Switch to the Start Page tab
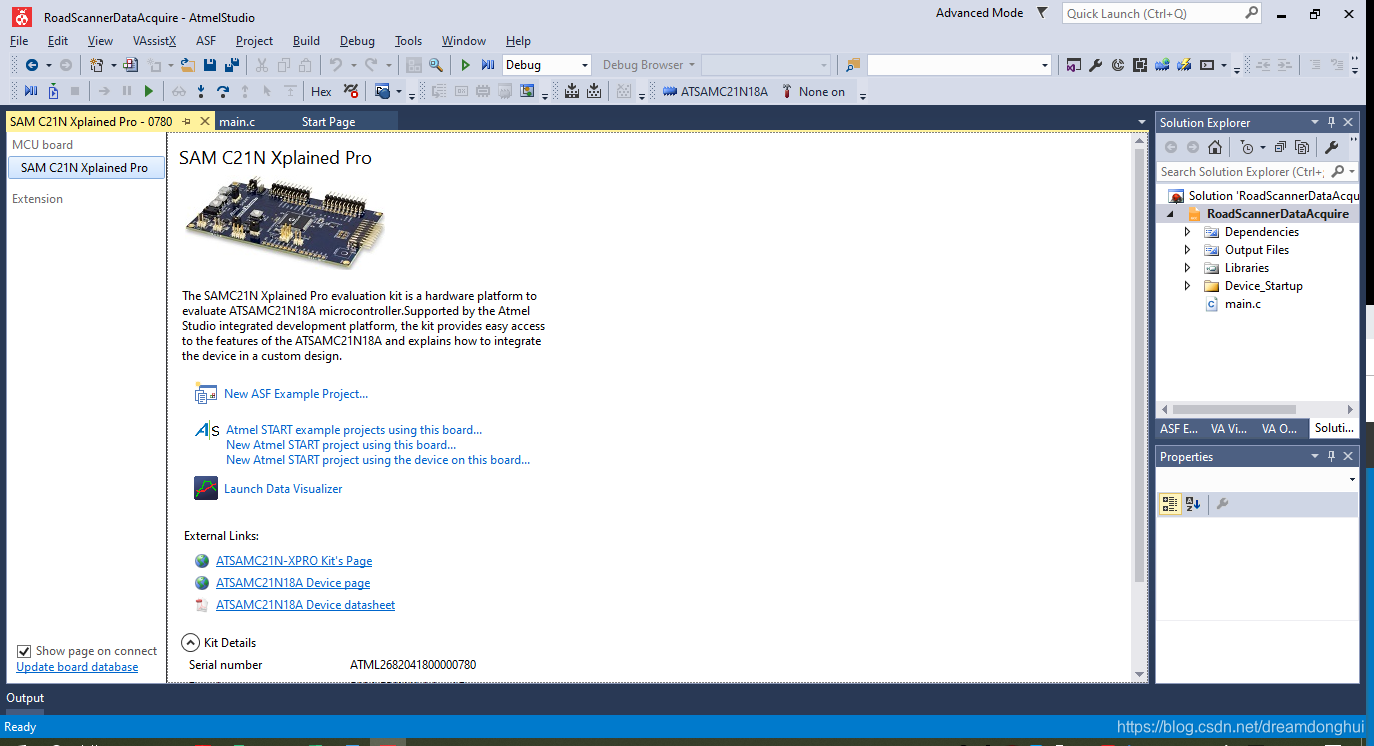 (328, 121)
